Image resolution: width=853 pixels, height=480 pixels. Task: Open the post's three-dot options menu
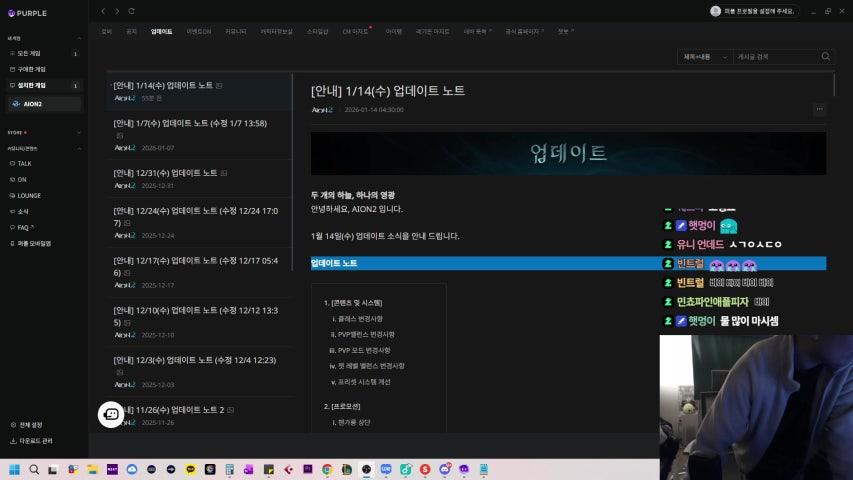click(x=819, y=109)
